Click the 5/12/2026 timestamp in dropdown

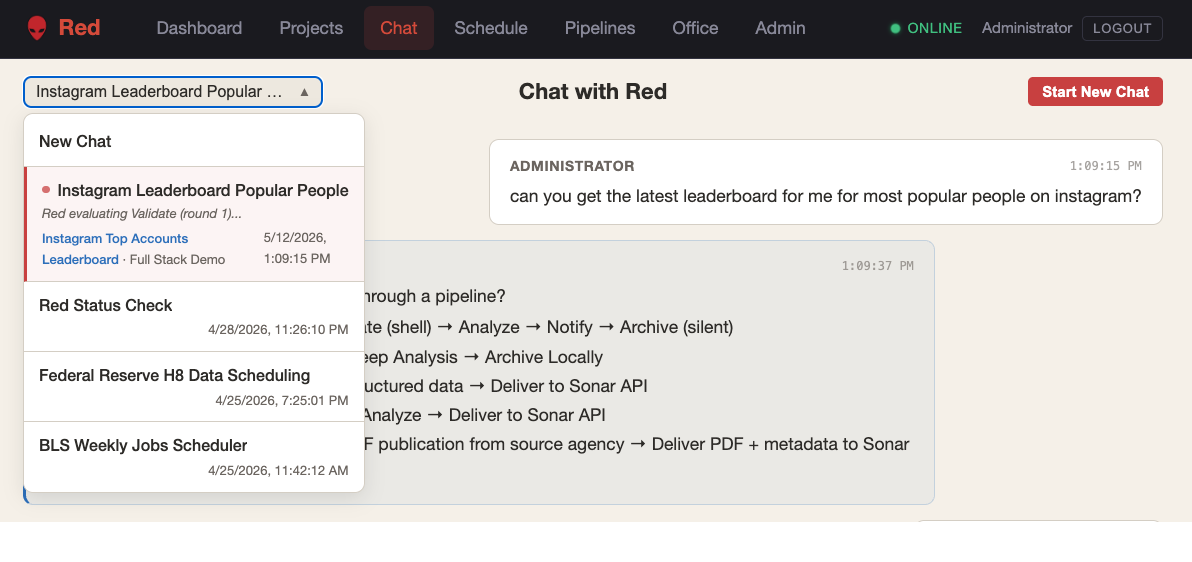[297, 248]
